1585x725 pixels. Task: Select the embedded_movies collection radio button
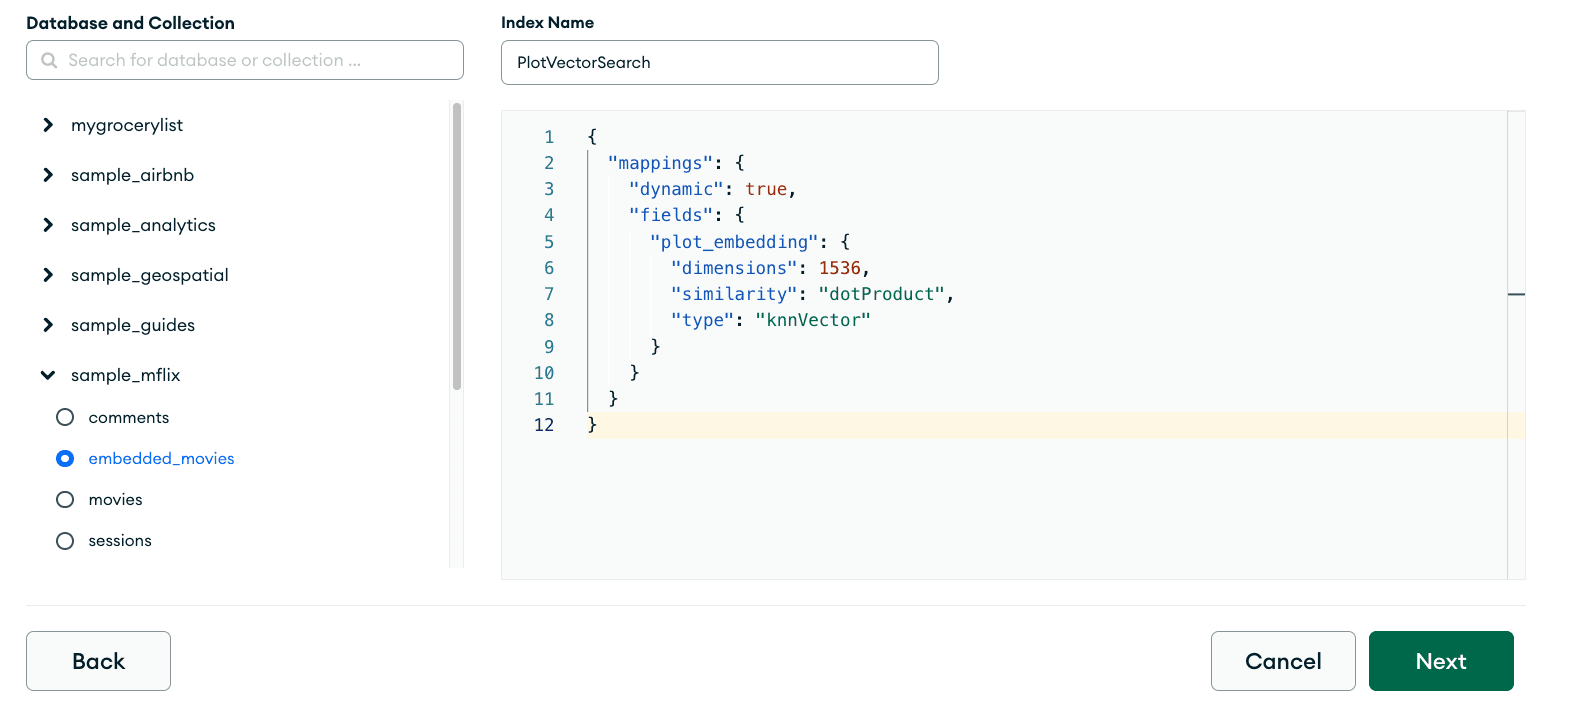pos(65,458)
